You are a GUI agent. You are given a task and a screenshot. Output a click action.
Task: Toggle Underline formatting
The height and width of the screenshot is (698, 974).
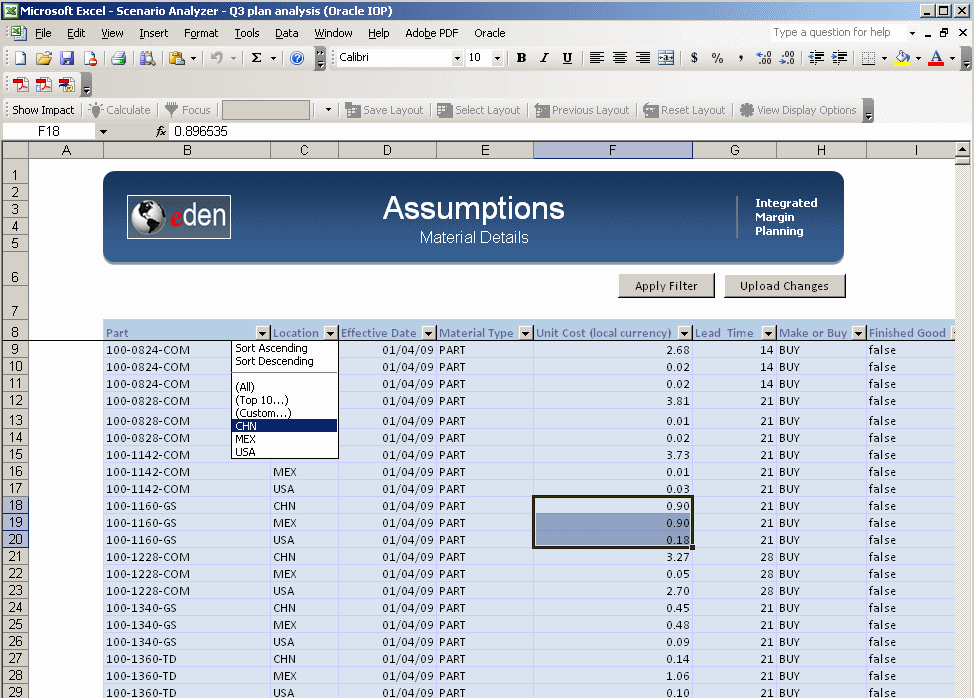pos(567,58)
